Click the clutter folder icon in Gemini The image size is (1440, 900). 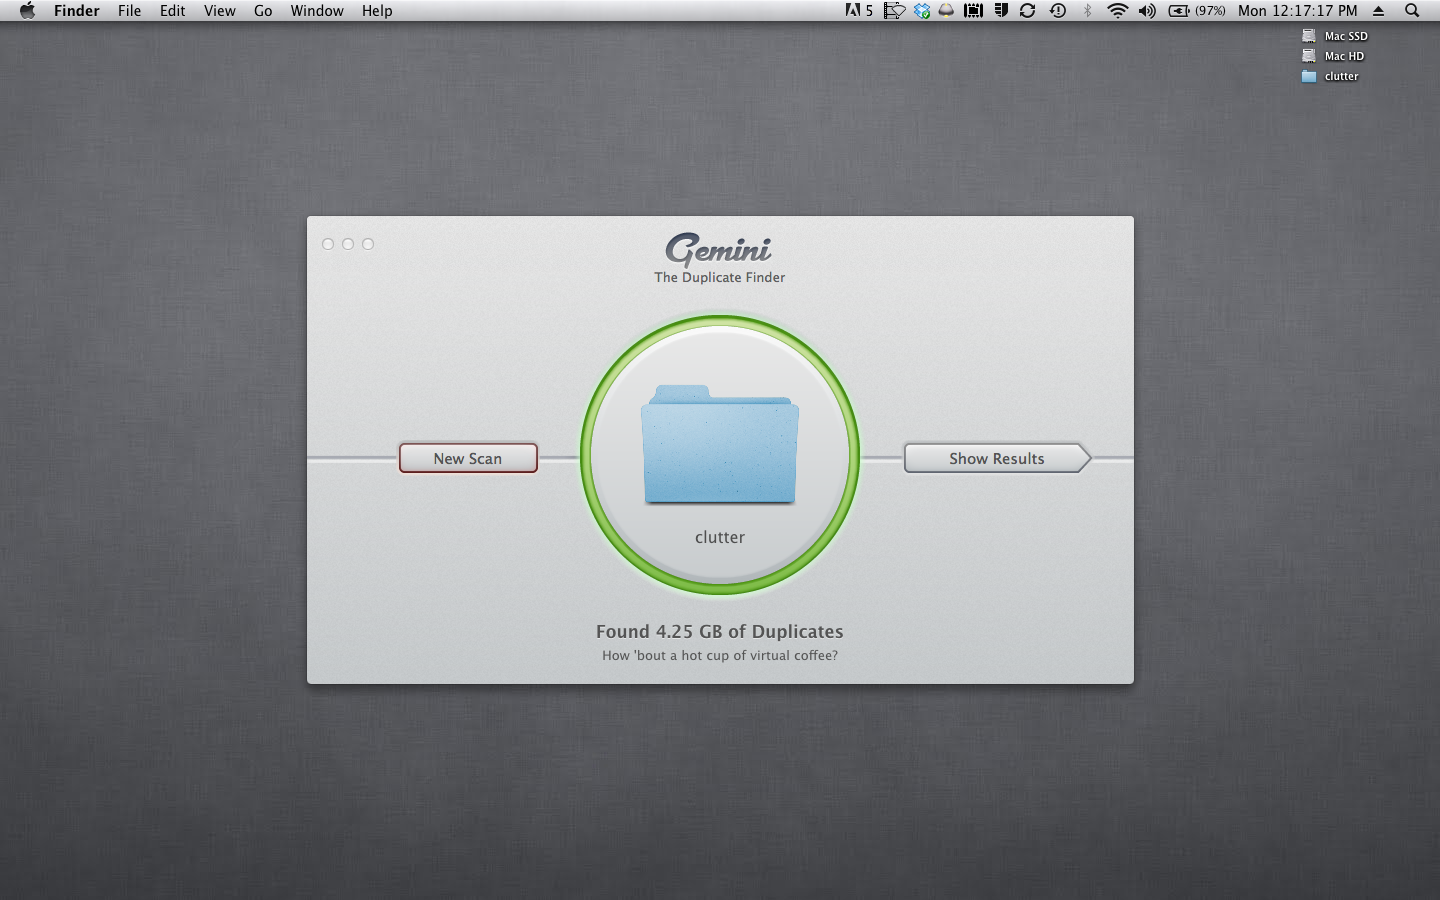tap(719, 445)
